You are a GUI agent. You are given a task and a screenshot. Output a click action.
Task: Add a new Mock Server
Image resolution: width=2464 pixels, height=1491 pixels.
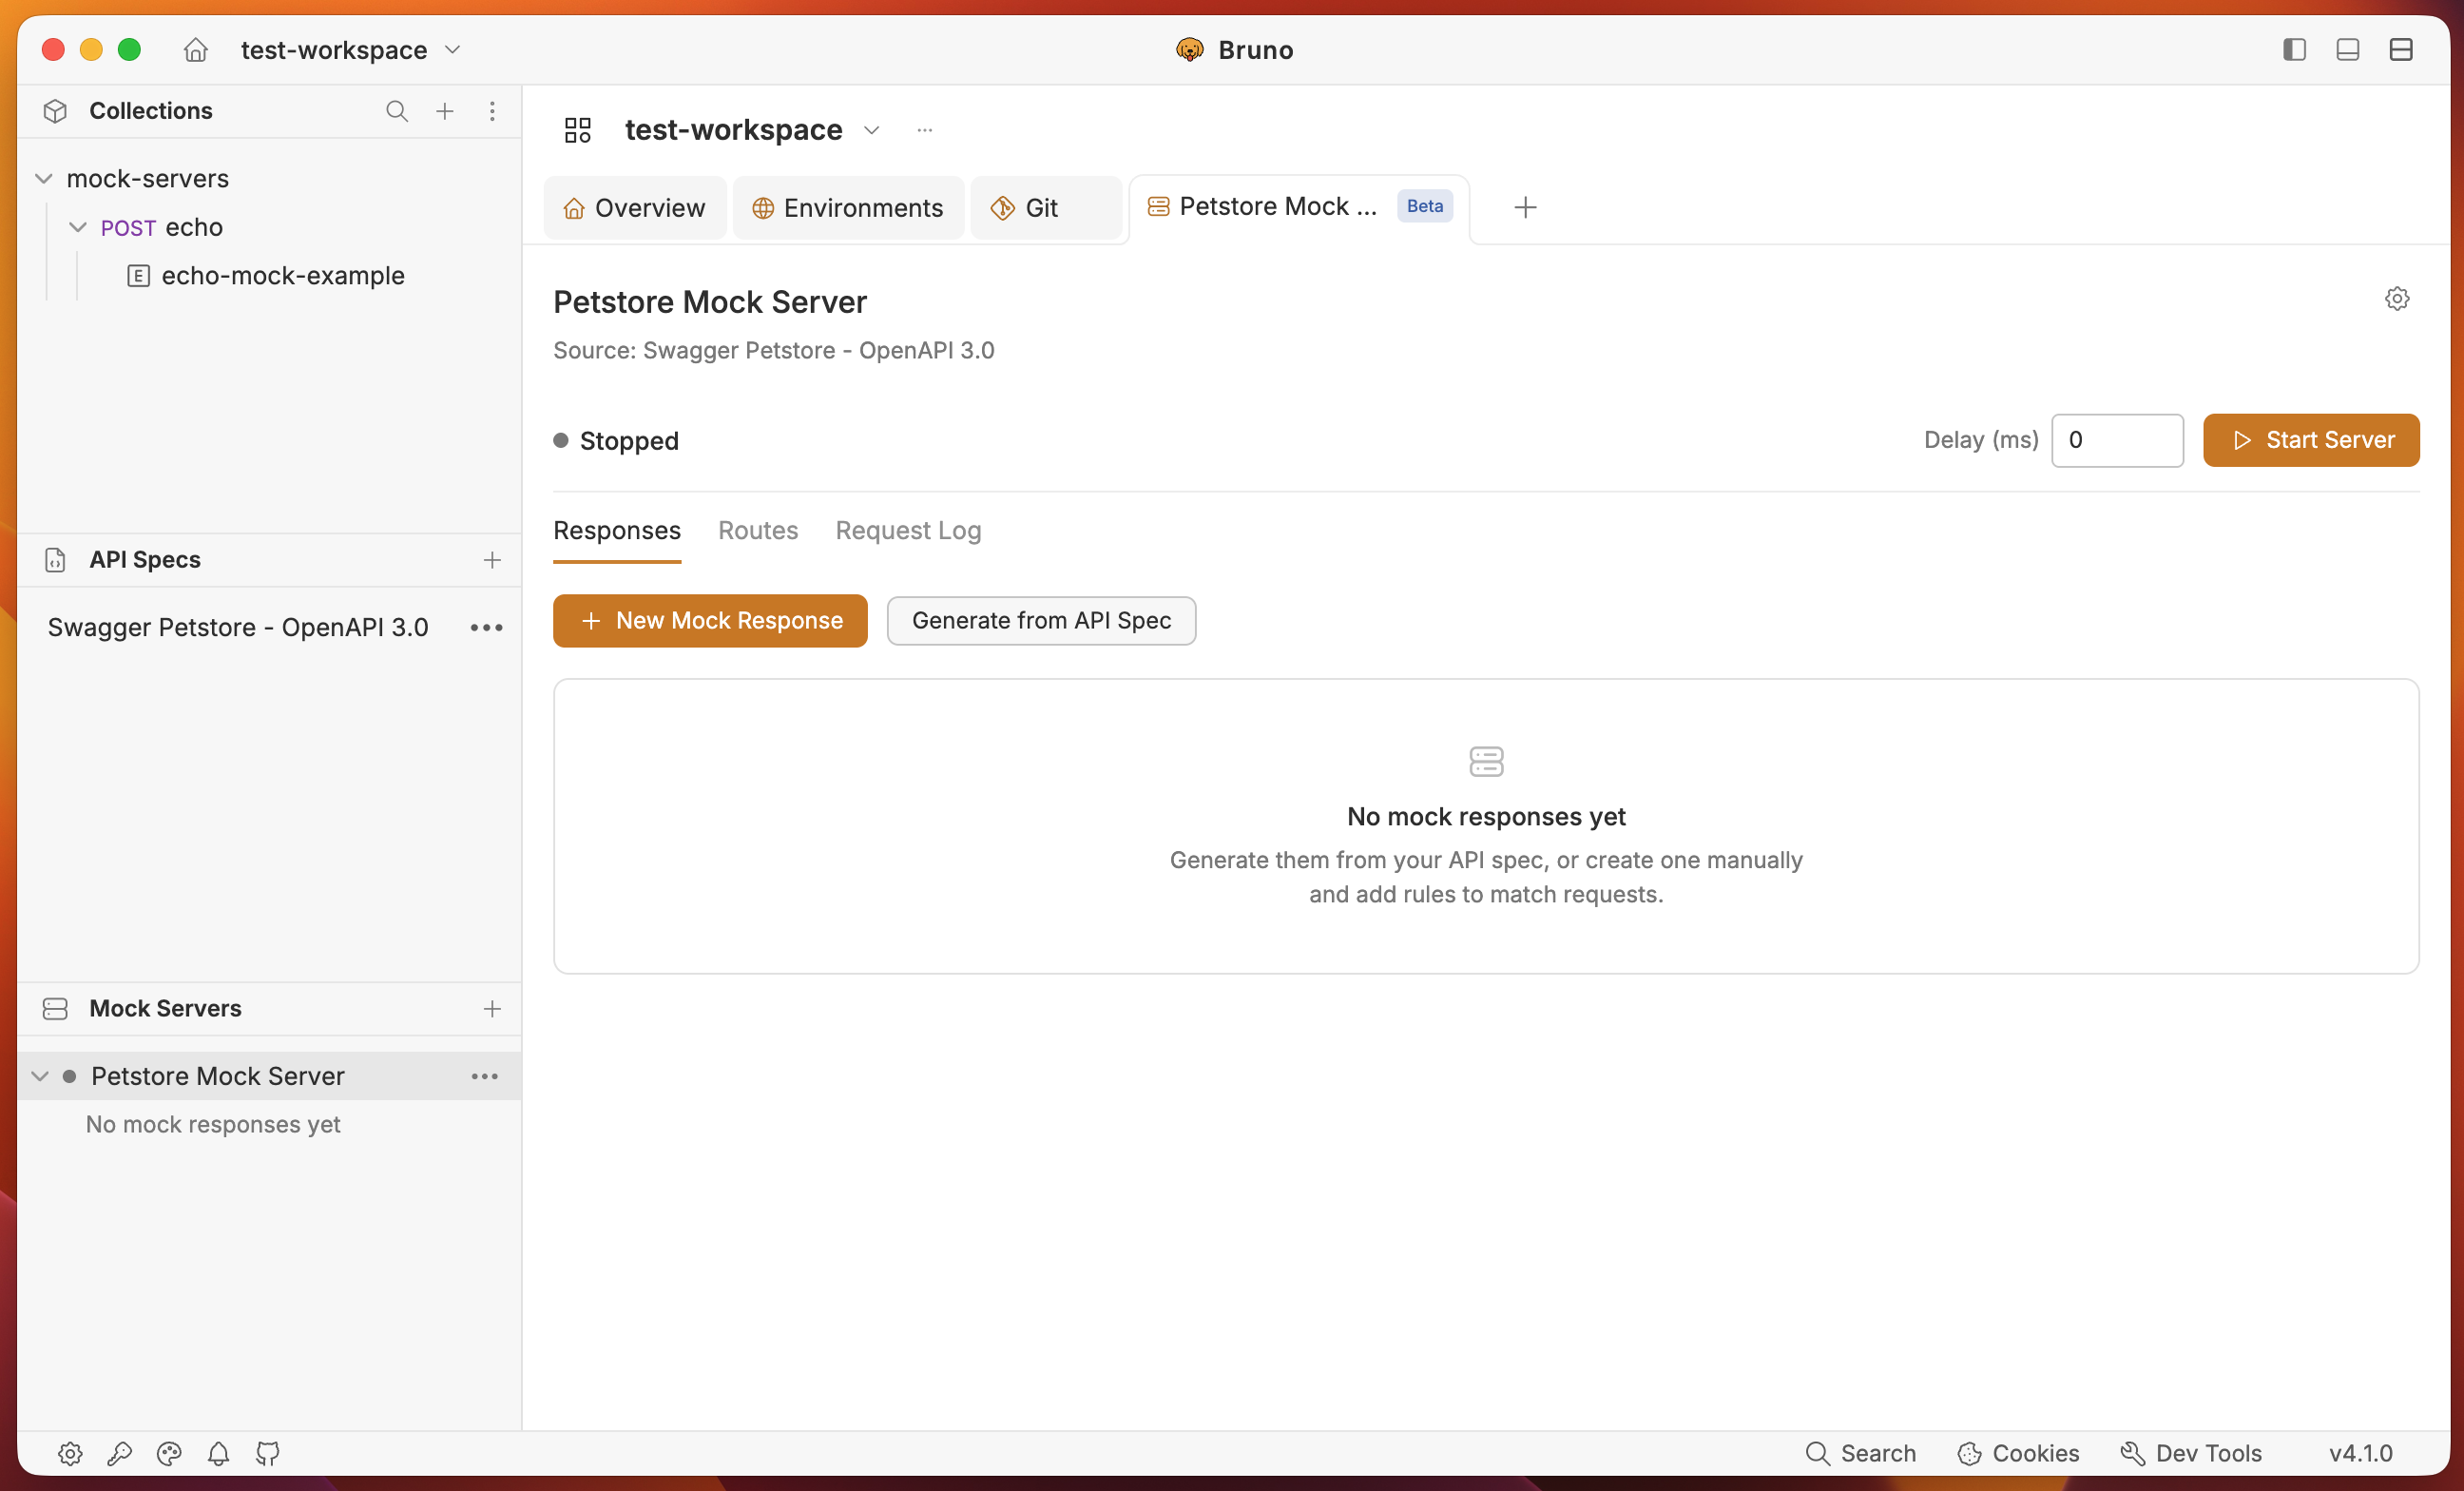[x=492, y=1009]
